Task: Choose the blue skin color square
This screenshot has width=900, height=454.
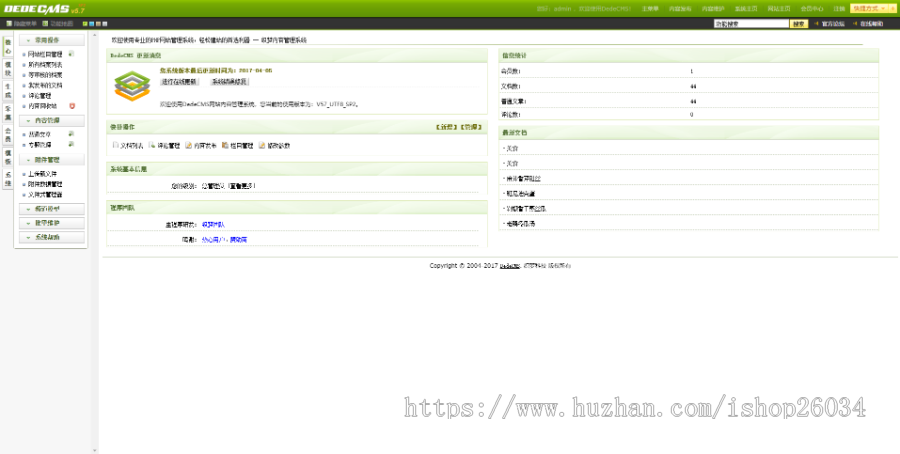Action: coord(92,24)
